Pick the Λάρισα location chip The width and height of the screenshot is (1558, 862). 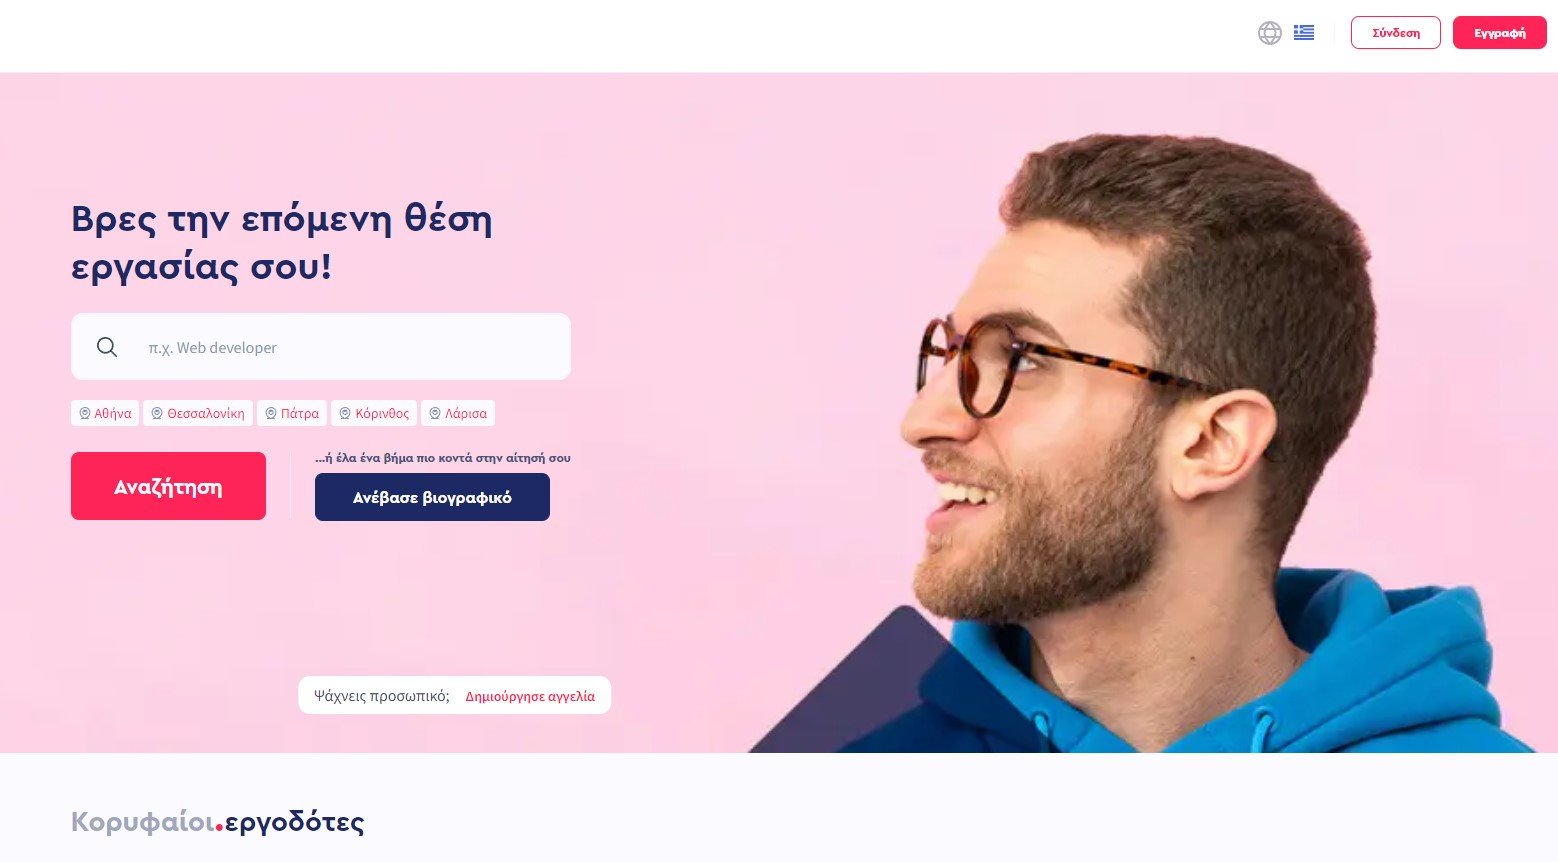coord(458,413)
